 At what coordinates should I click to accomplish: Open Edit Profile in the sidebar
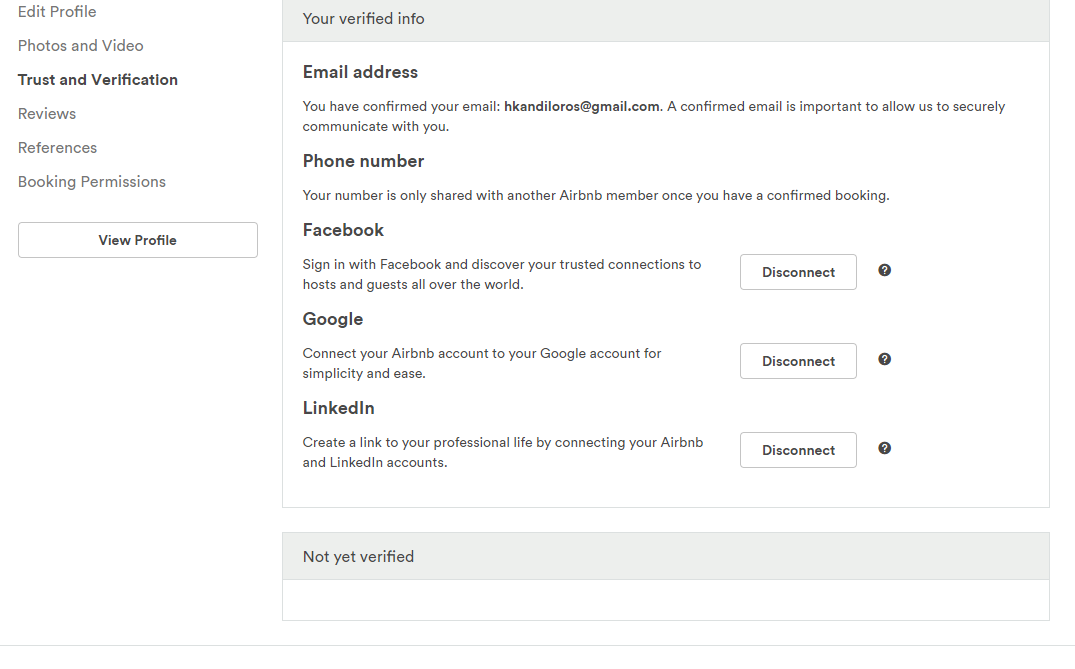57,12
